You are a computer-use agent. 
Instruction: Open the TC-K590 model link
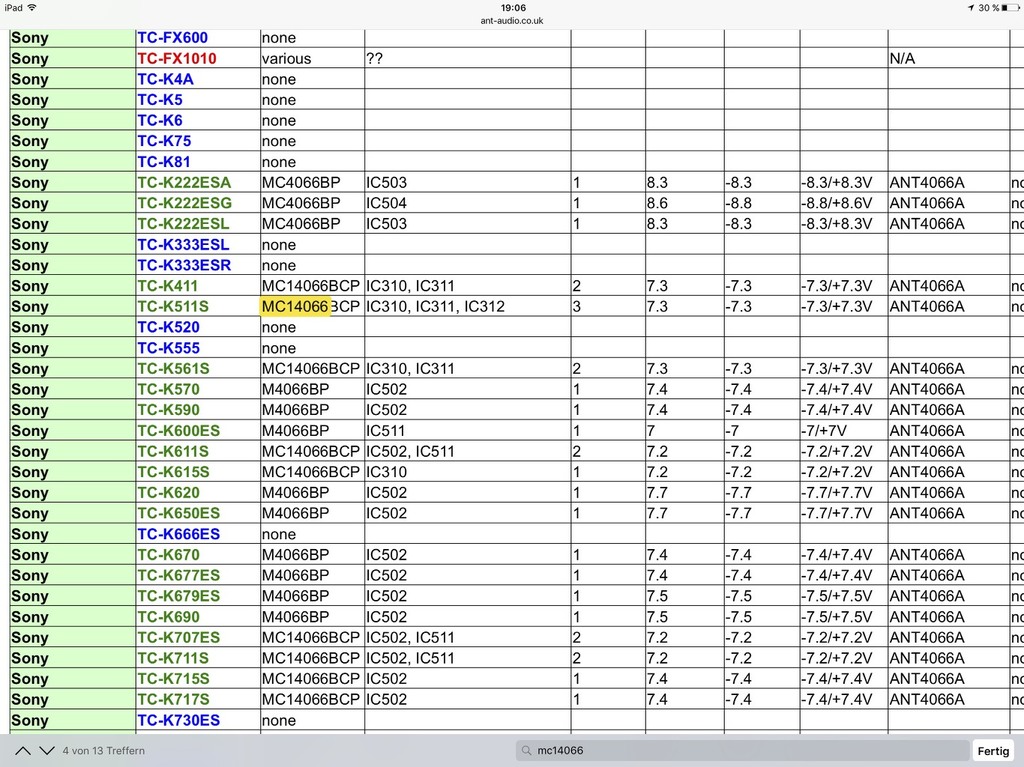pos(168,410)
